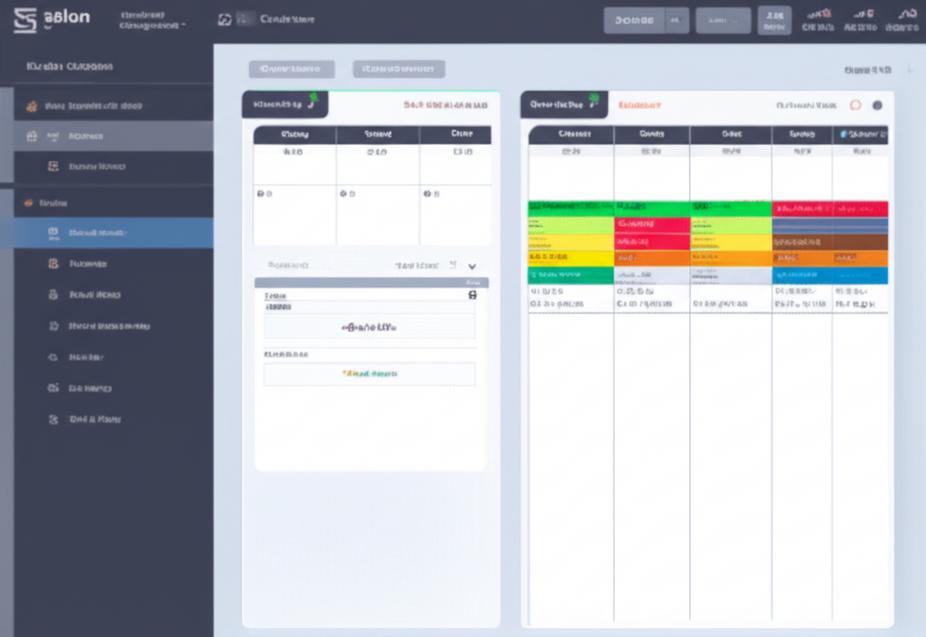This screenshot has height=637, width=926.
Task: Select the orange outlined radio circle
Action: click(855, 105)
